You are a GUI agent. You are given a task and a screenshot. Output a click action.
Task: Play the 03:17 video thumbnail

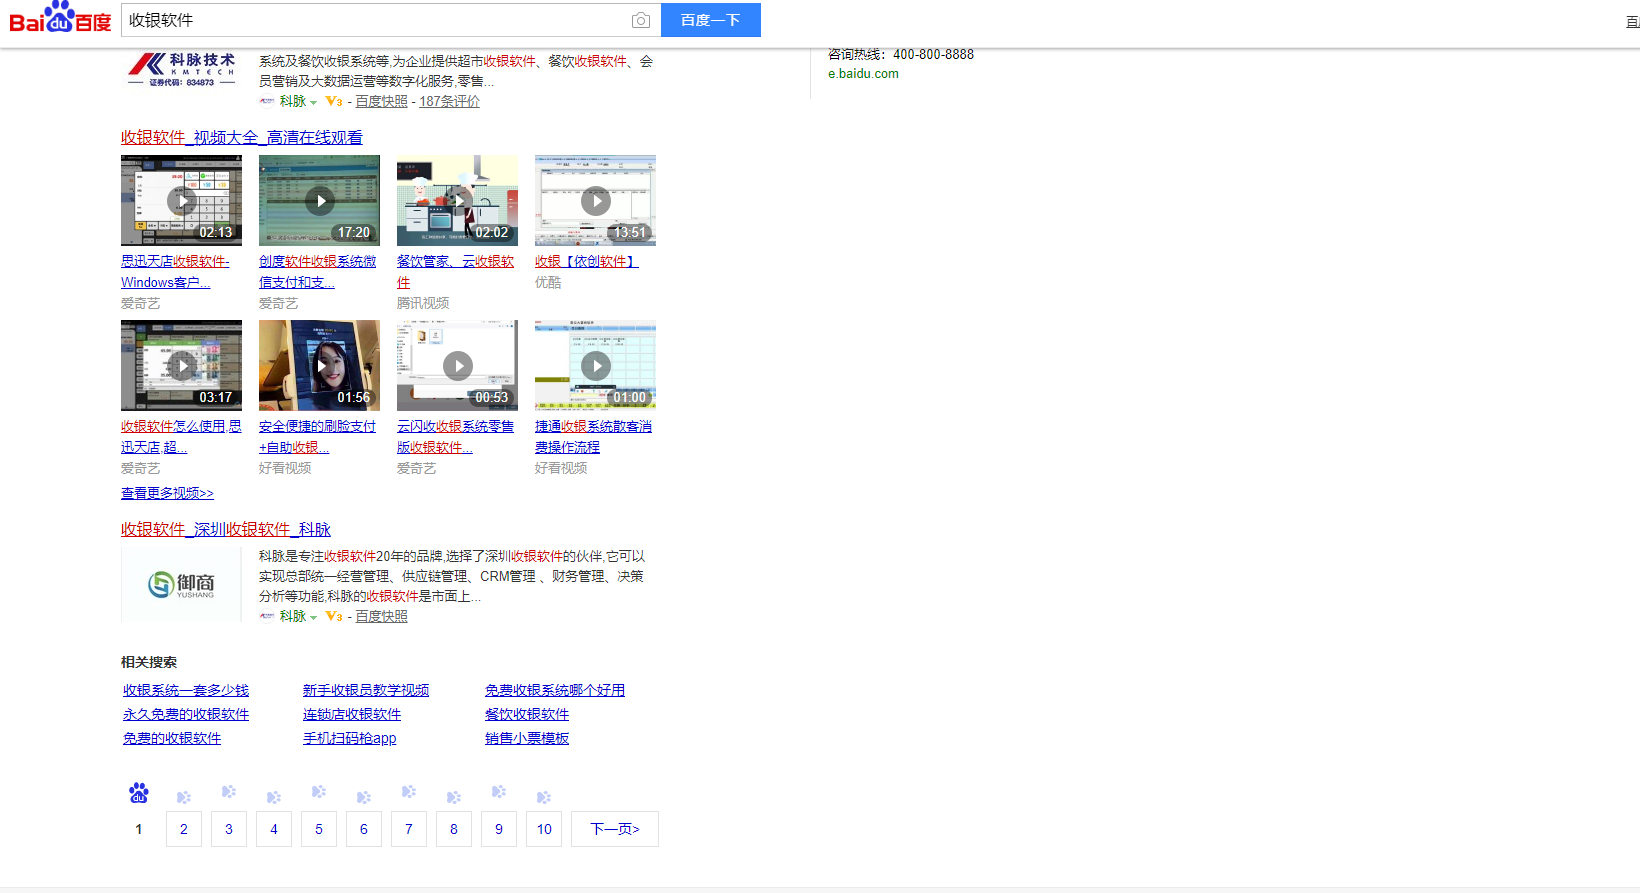(181, 365)
